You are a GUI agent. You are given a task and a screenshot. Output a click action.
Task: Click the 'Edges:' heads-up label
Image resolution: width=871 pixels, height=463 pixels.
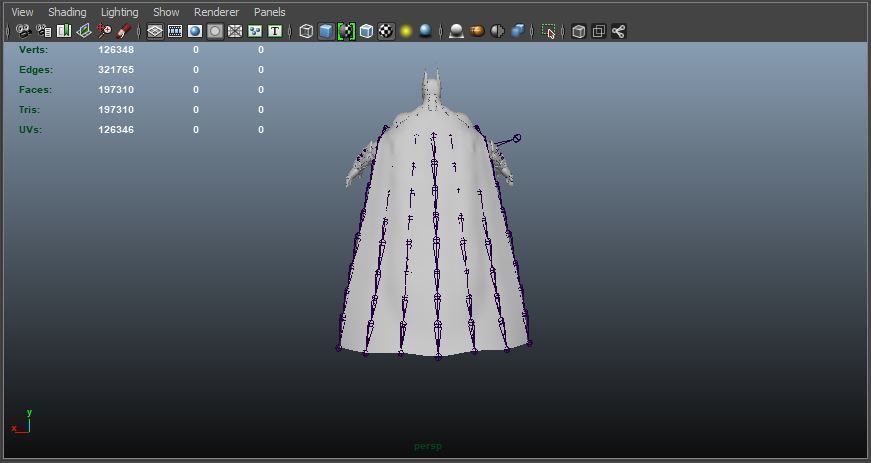tap(36, 69)
